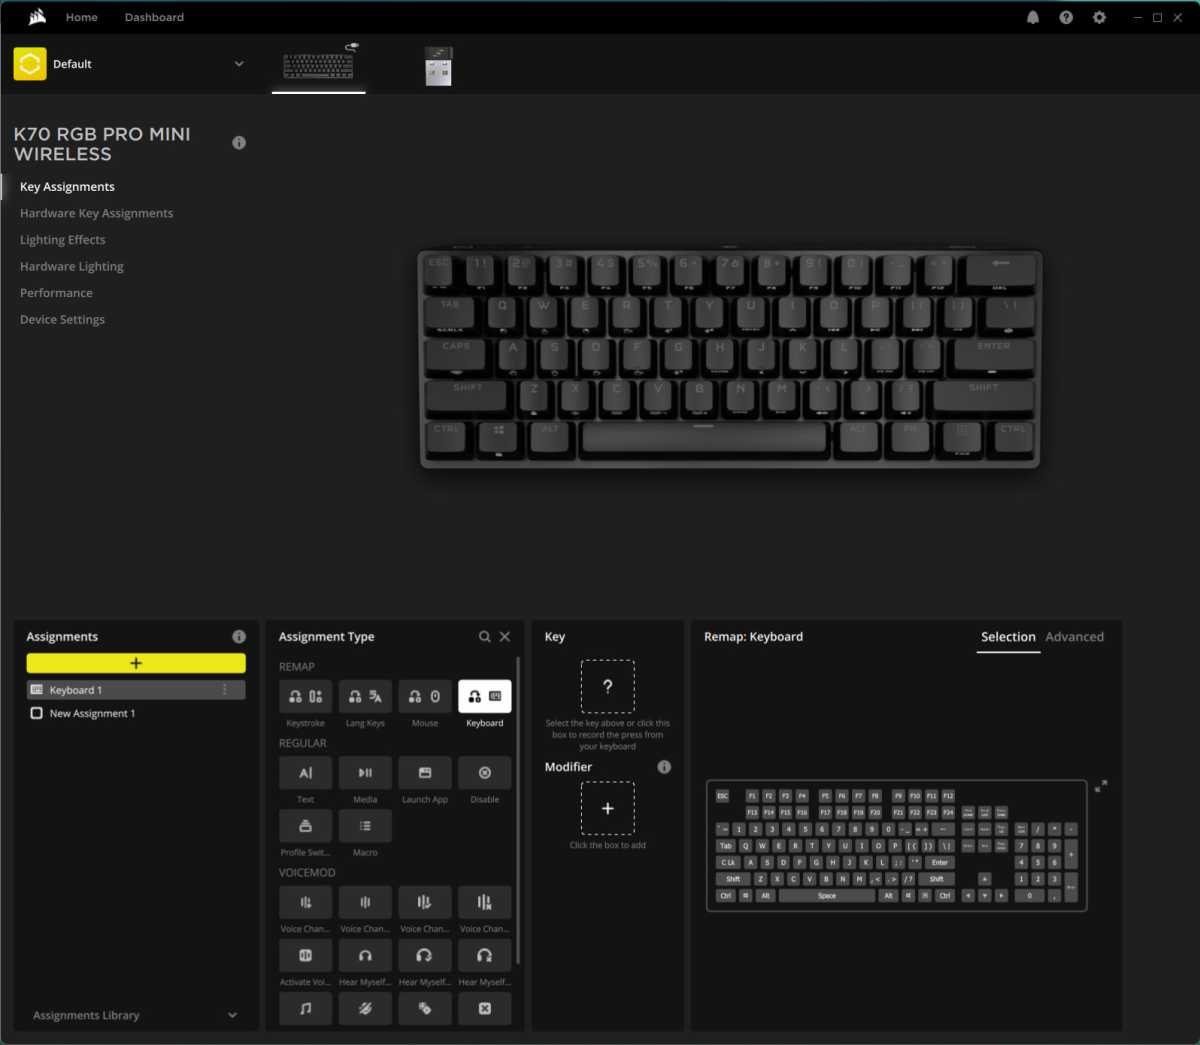Click the ENTER key on the K70 image
Screen dimensions: 1200x1045
coord(993,357)
